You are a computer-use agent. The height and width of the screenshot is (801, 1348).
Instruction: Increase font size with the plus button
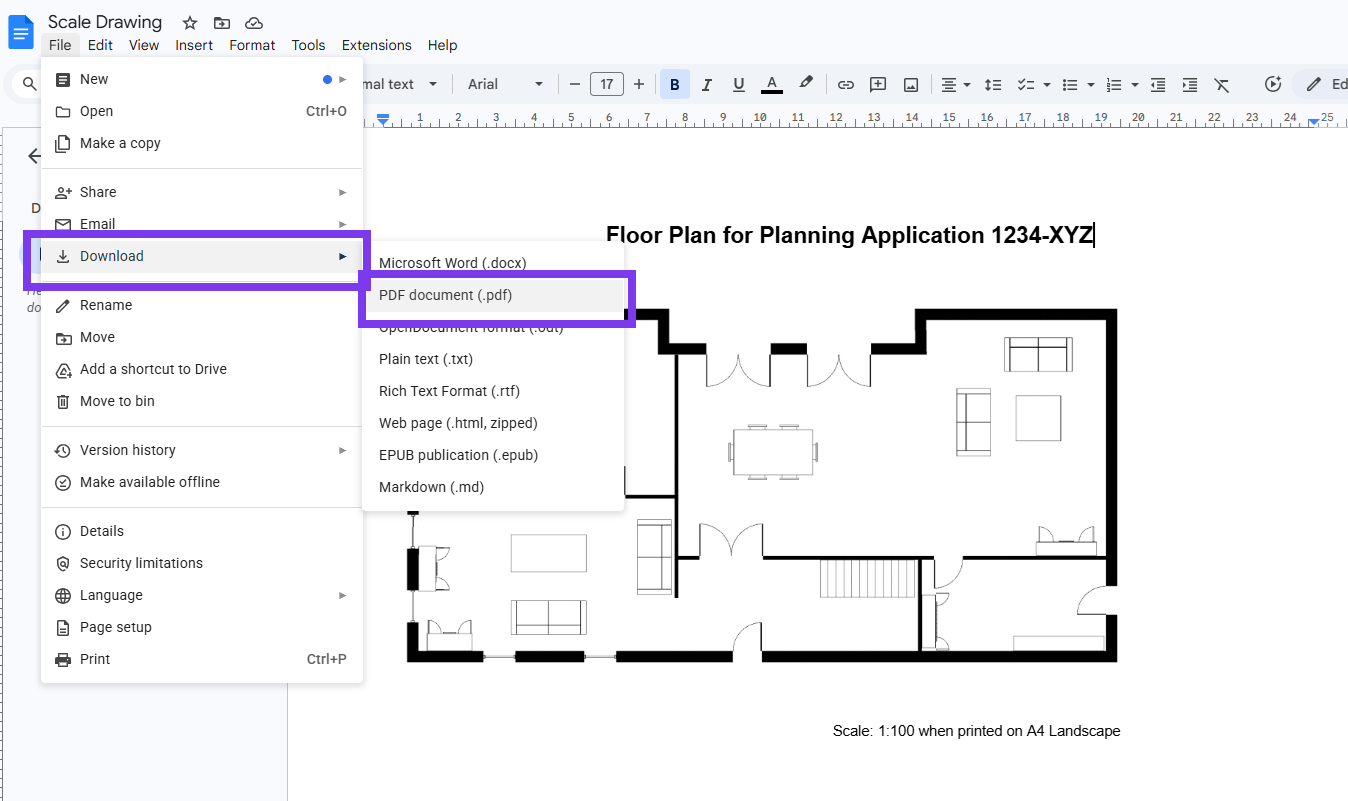click(x=639, y=84)
